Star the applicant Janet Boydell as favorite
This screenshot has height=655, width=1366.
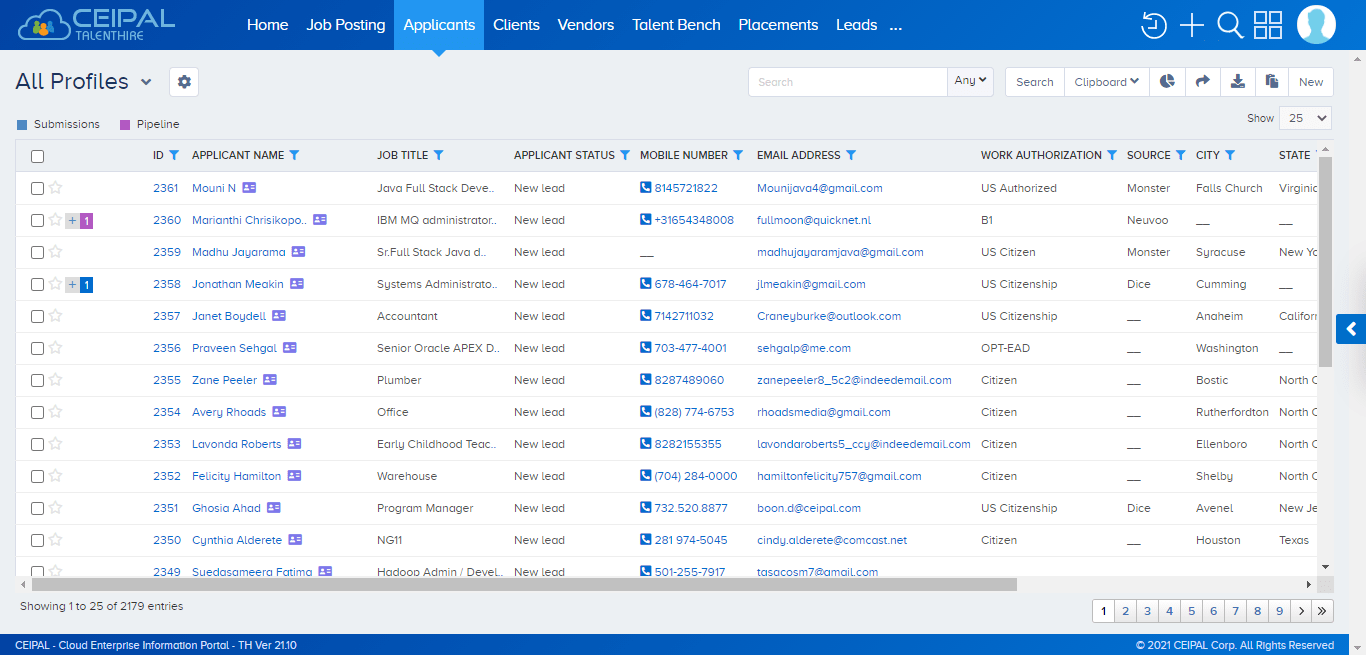click(57, 315)
